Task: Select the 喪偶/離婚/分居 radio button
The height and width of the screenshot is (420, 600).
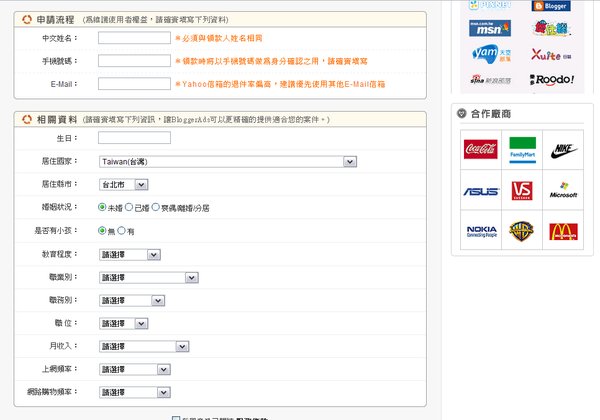Action: click(x=155, y=207)
